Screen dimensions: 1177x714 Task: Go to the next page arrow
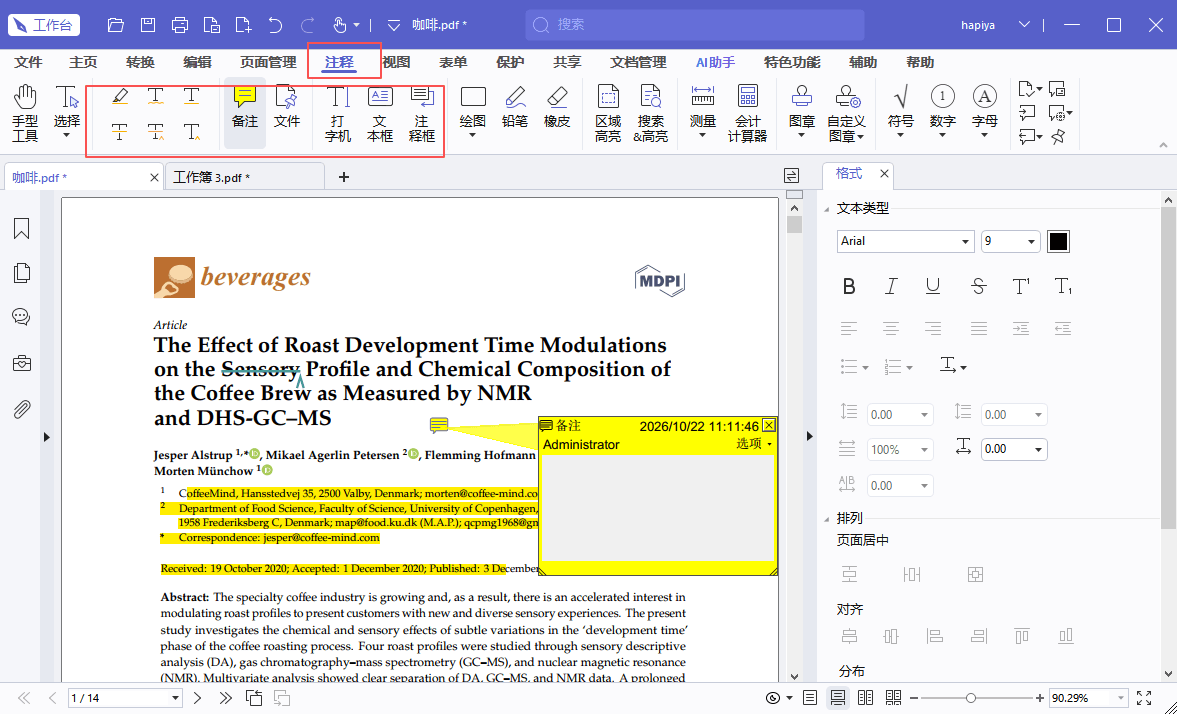point(197,698)
